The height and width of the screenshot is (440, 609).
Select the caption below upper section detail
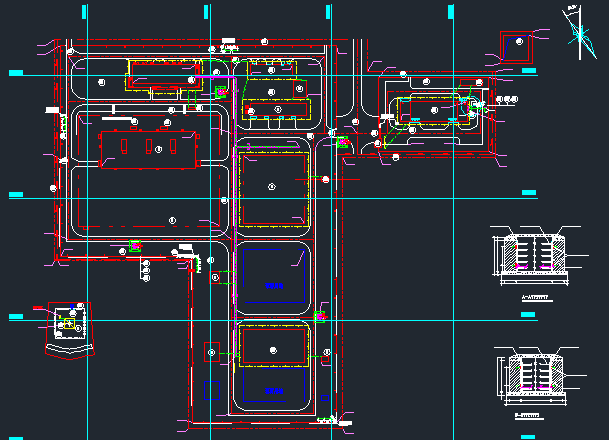(536, 298)
